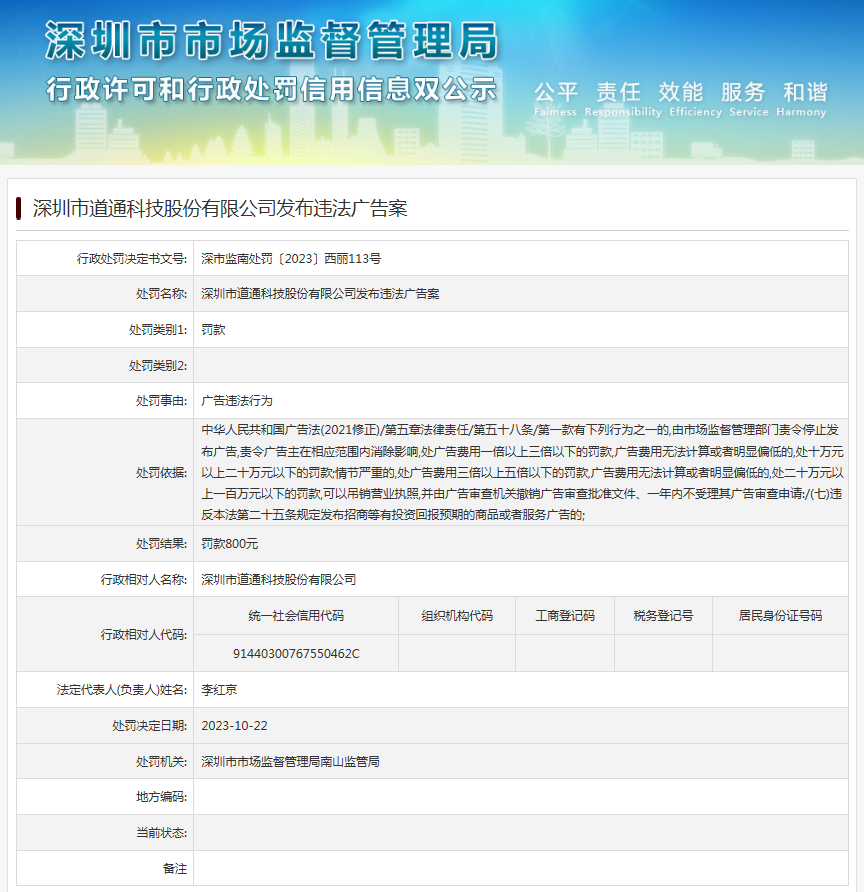Click the banner slogan 服务 Service
Viewport: 864px width, 892px height.
coord(749,99)
